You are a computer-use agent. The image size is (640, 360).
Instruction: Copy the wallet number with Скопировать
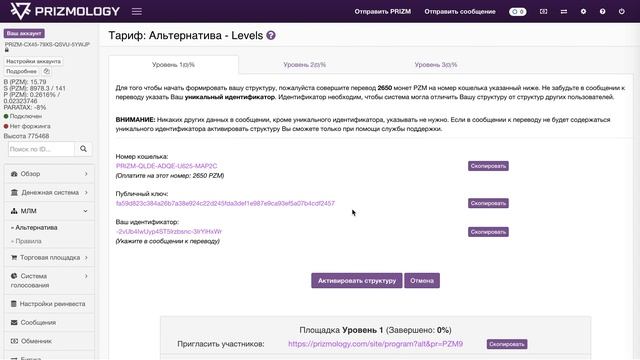tap(488, 166)
